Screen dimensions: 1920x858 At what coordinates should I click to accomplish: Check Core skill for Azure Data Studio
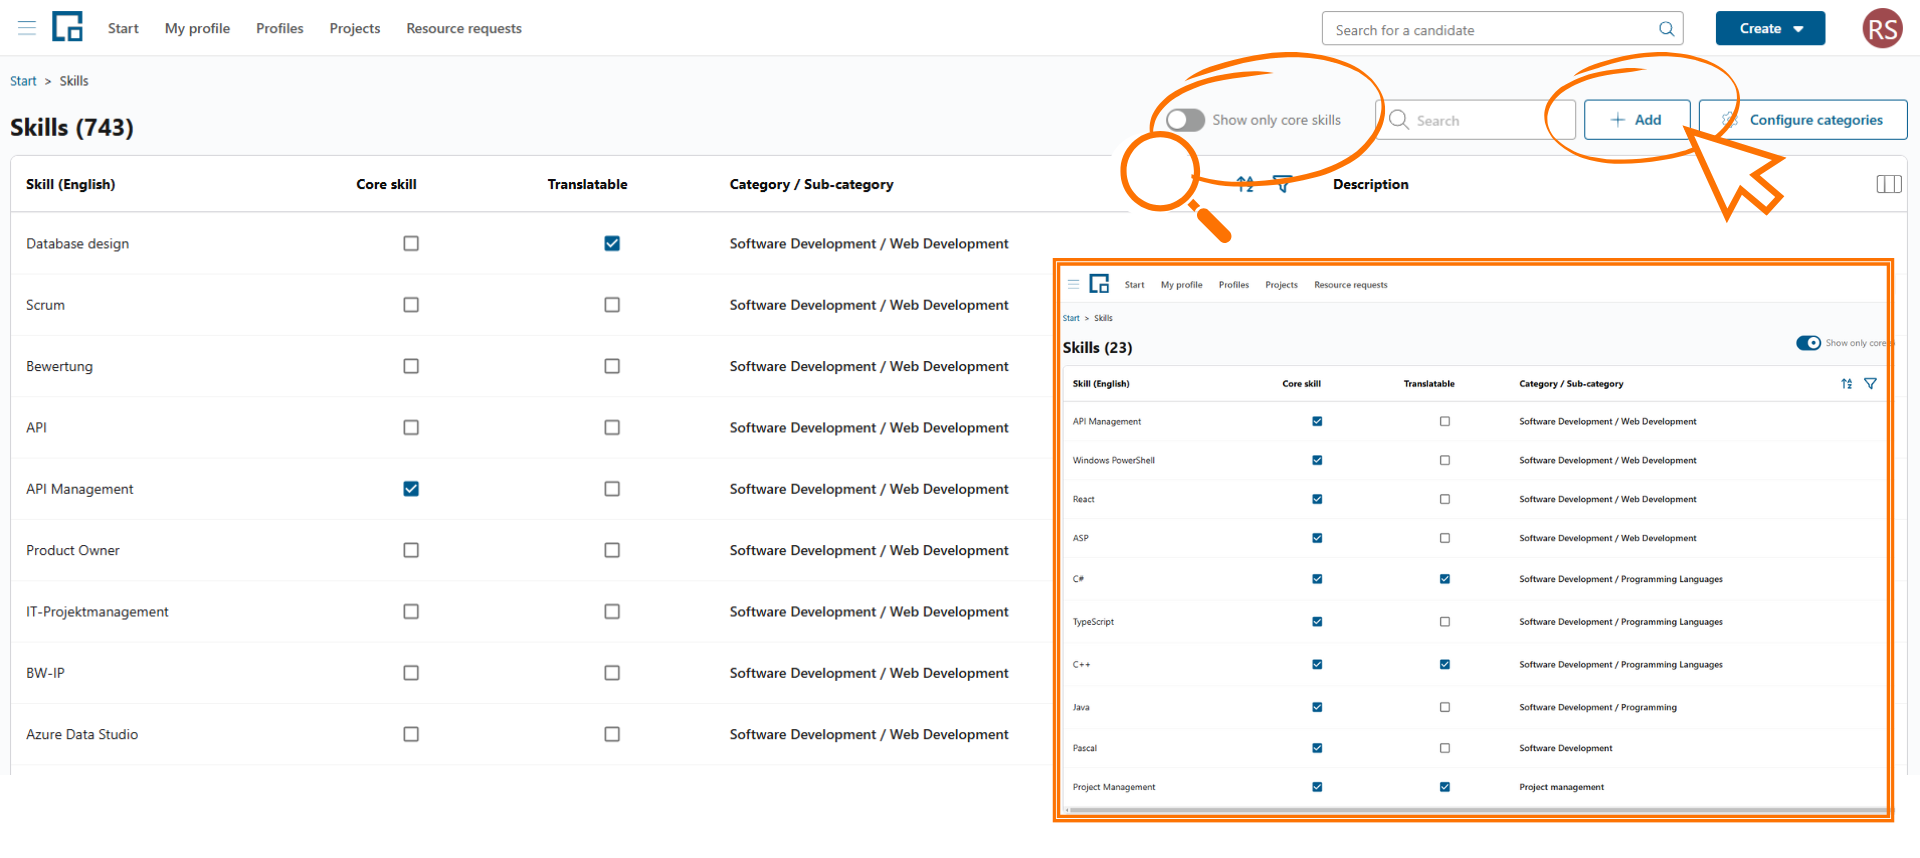point(411,734)
